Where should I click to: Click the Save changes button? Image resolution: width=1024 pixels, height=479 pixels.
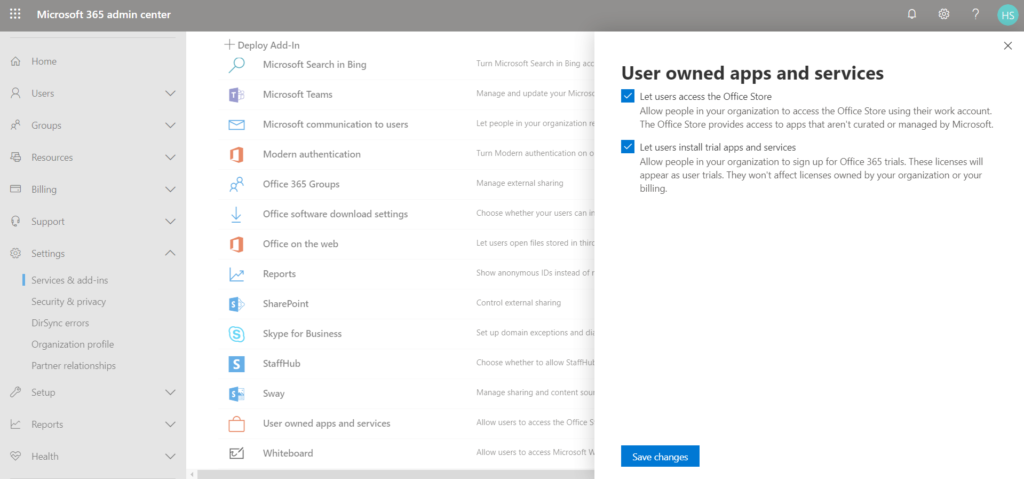[x=660, y=456]
